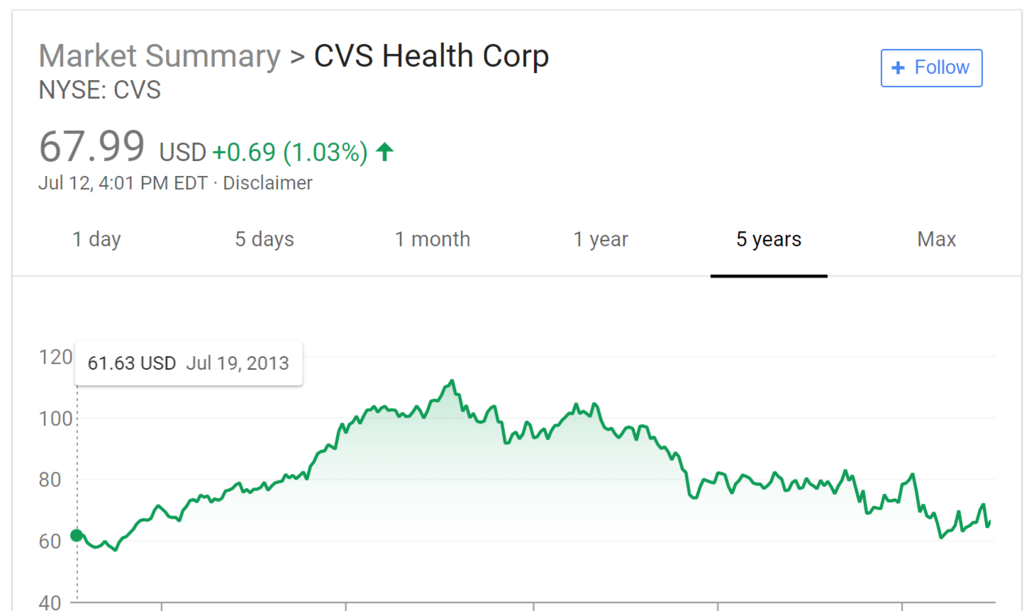
Task: Open the Market Summary breadcrumb link
Action: click(160, 56)
